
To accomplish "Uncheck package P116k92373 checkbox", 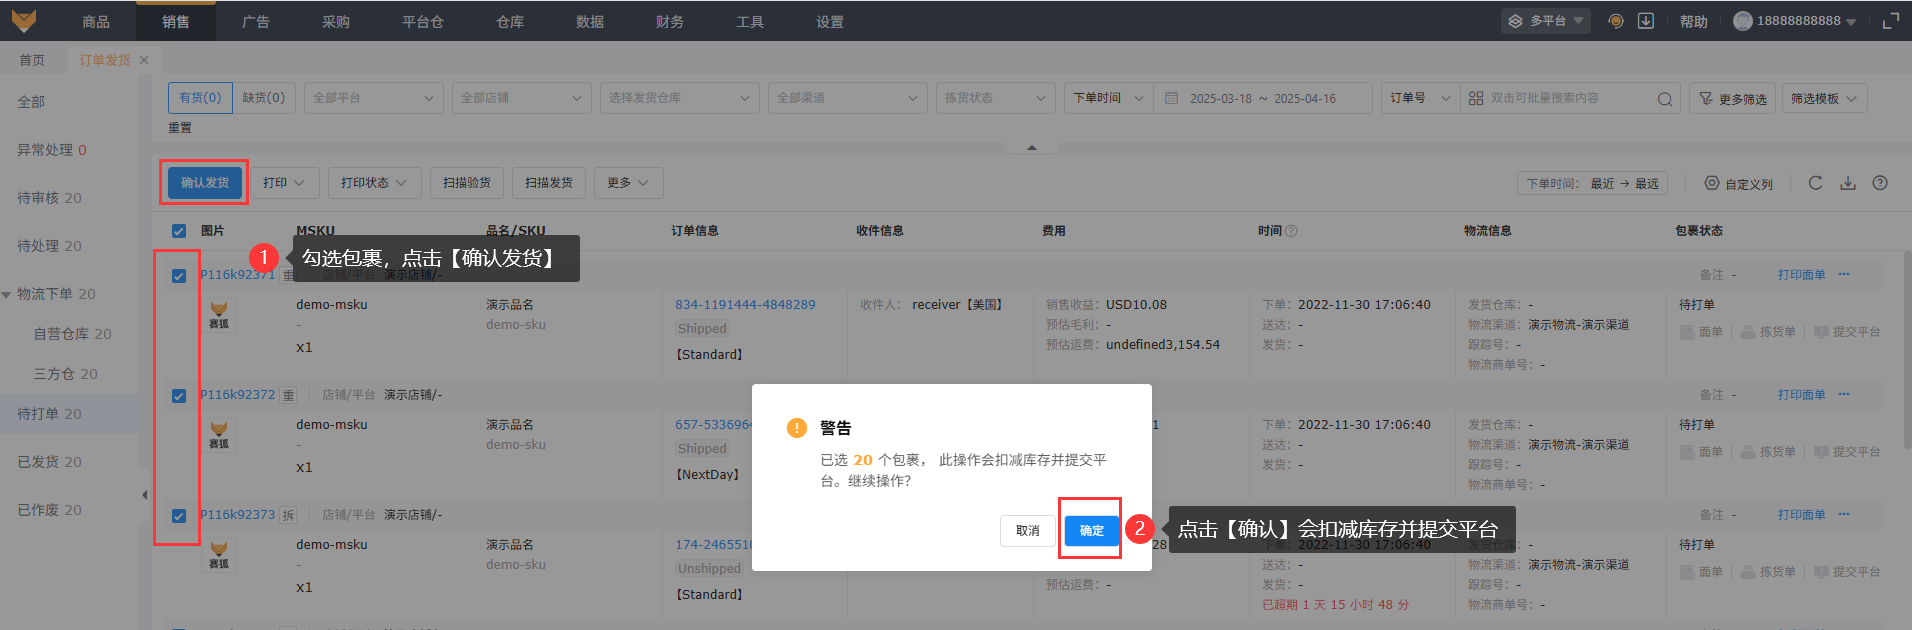I will coord(179,516).
